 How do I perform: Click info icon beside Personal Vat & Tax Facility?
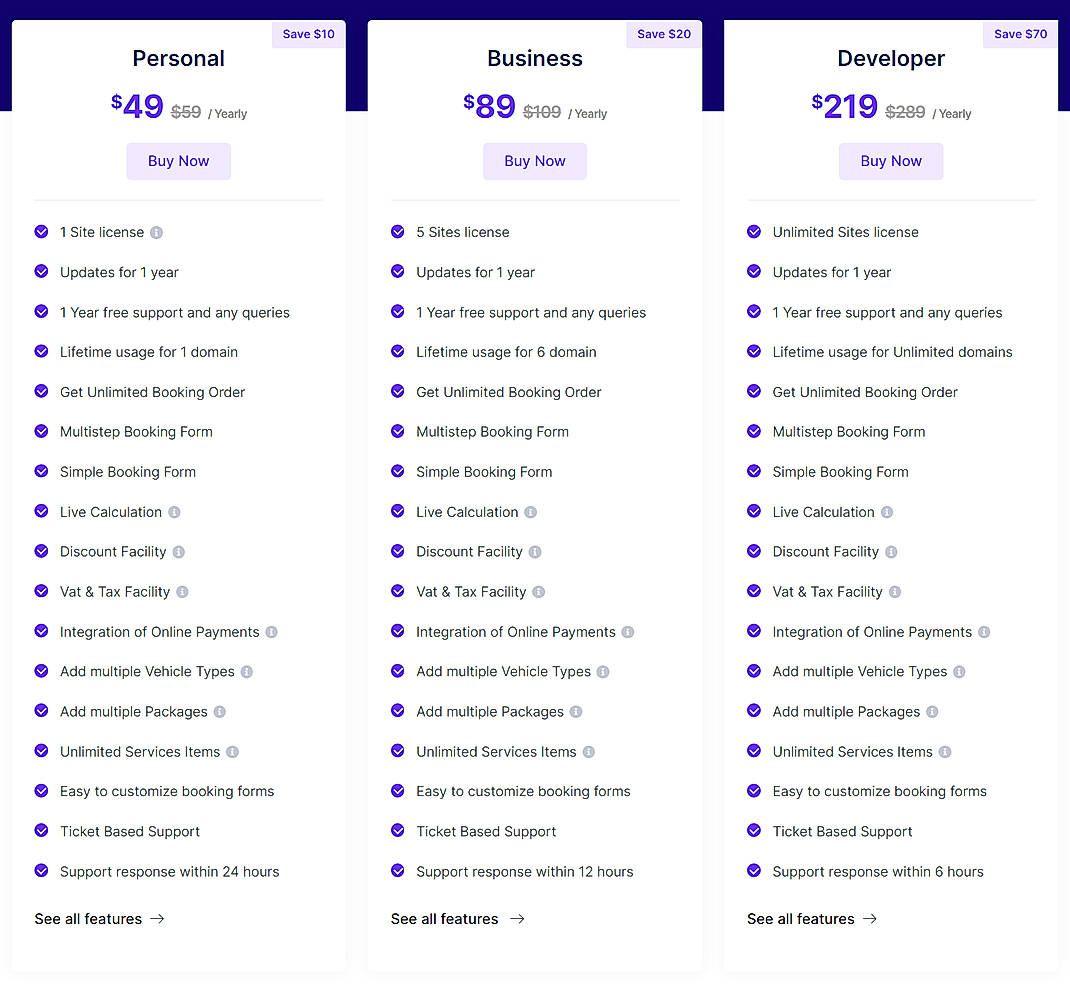coord(182,592)
